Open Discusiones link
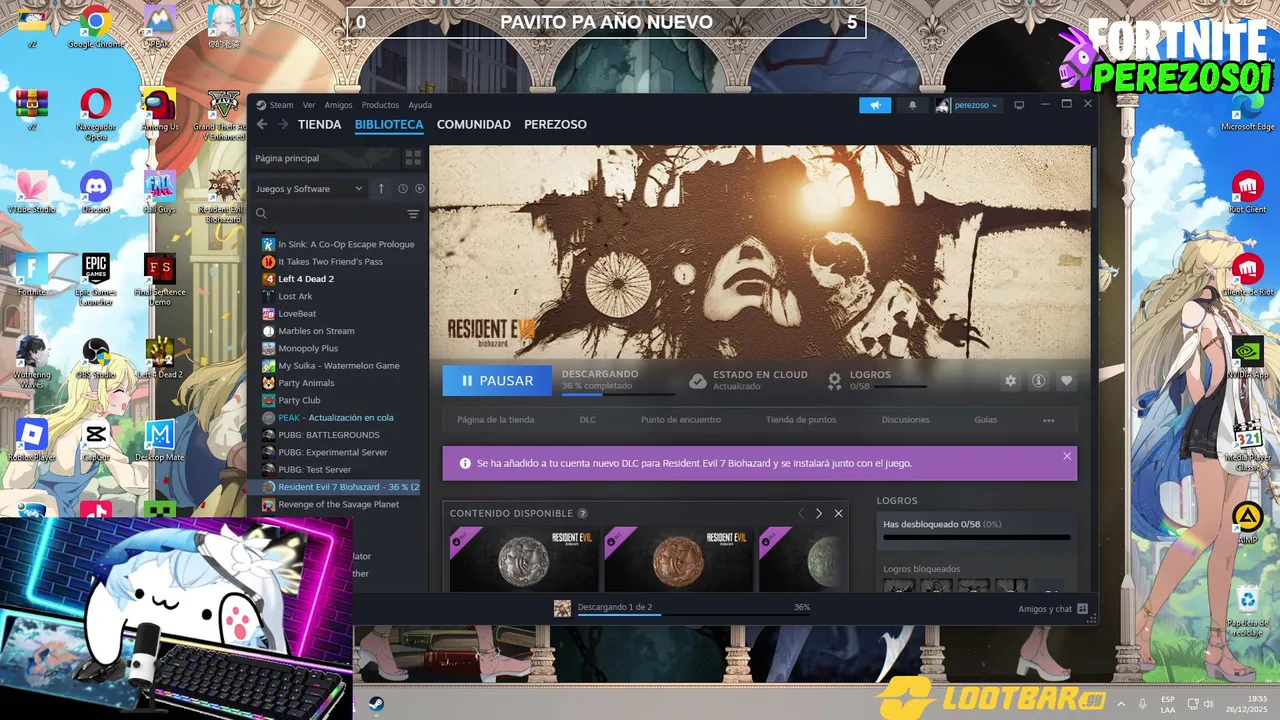The width and height of the screenshot is (1280, 720). coord(905,420)
